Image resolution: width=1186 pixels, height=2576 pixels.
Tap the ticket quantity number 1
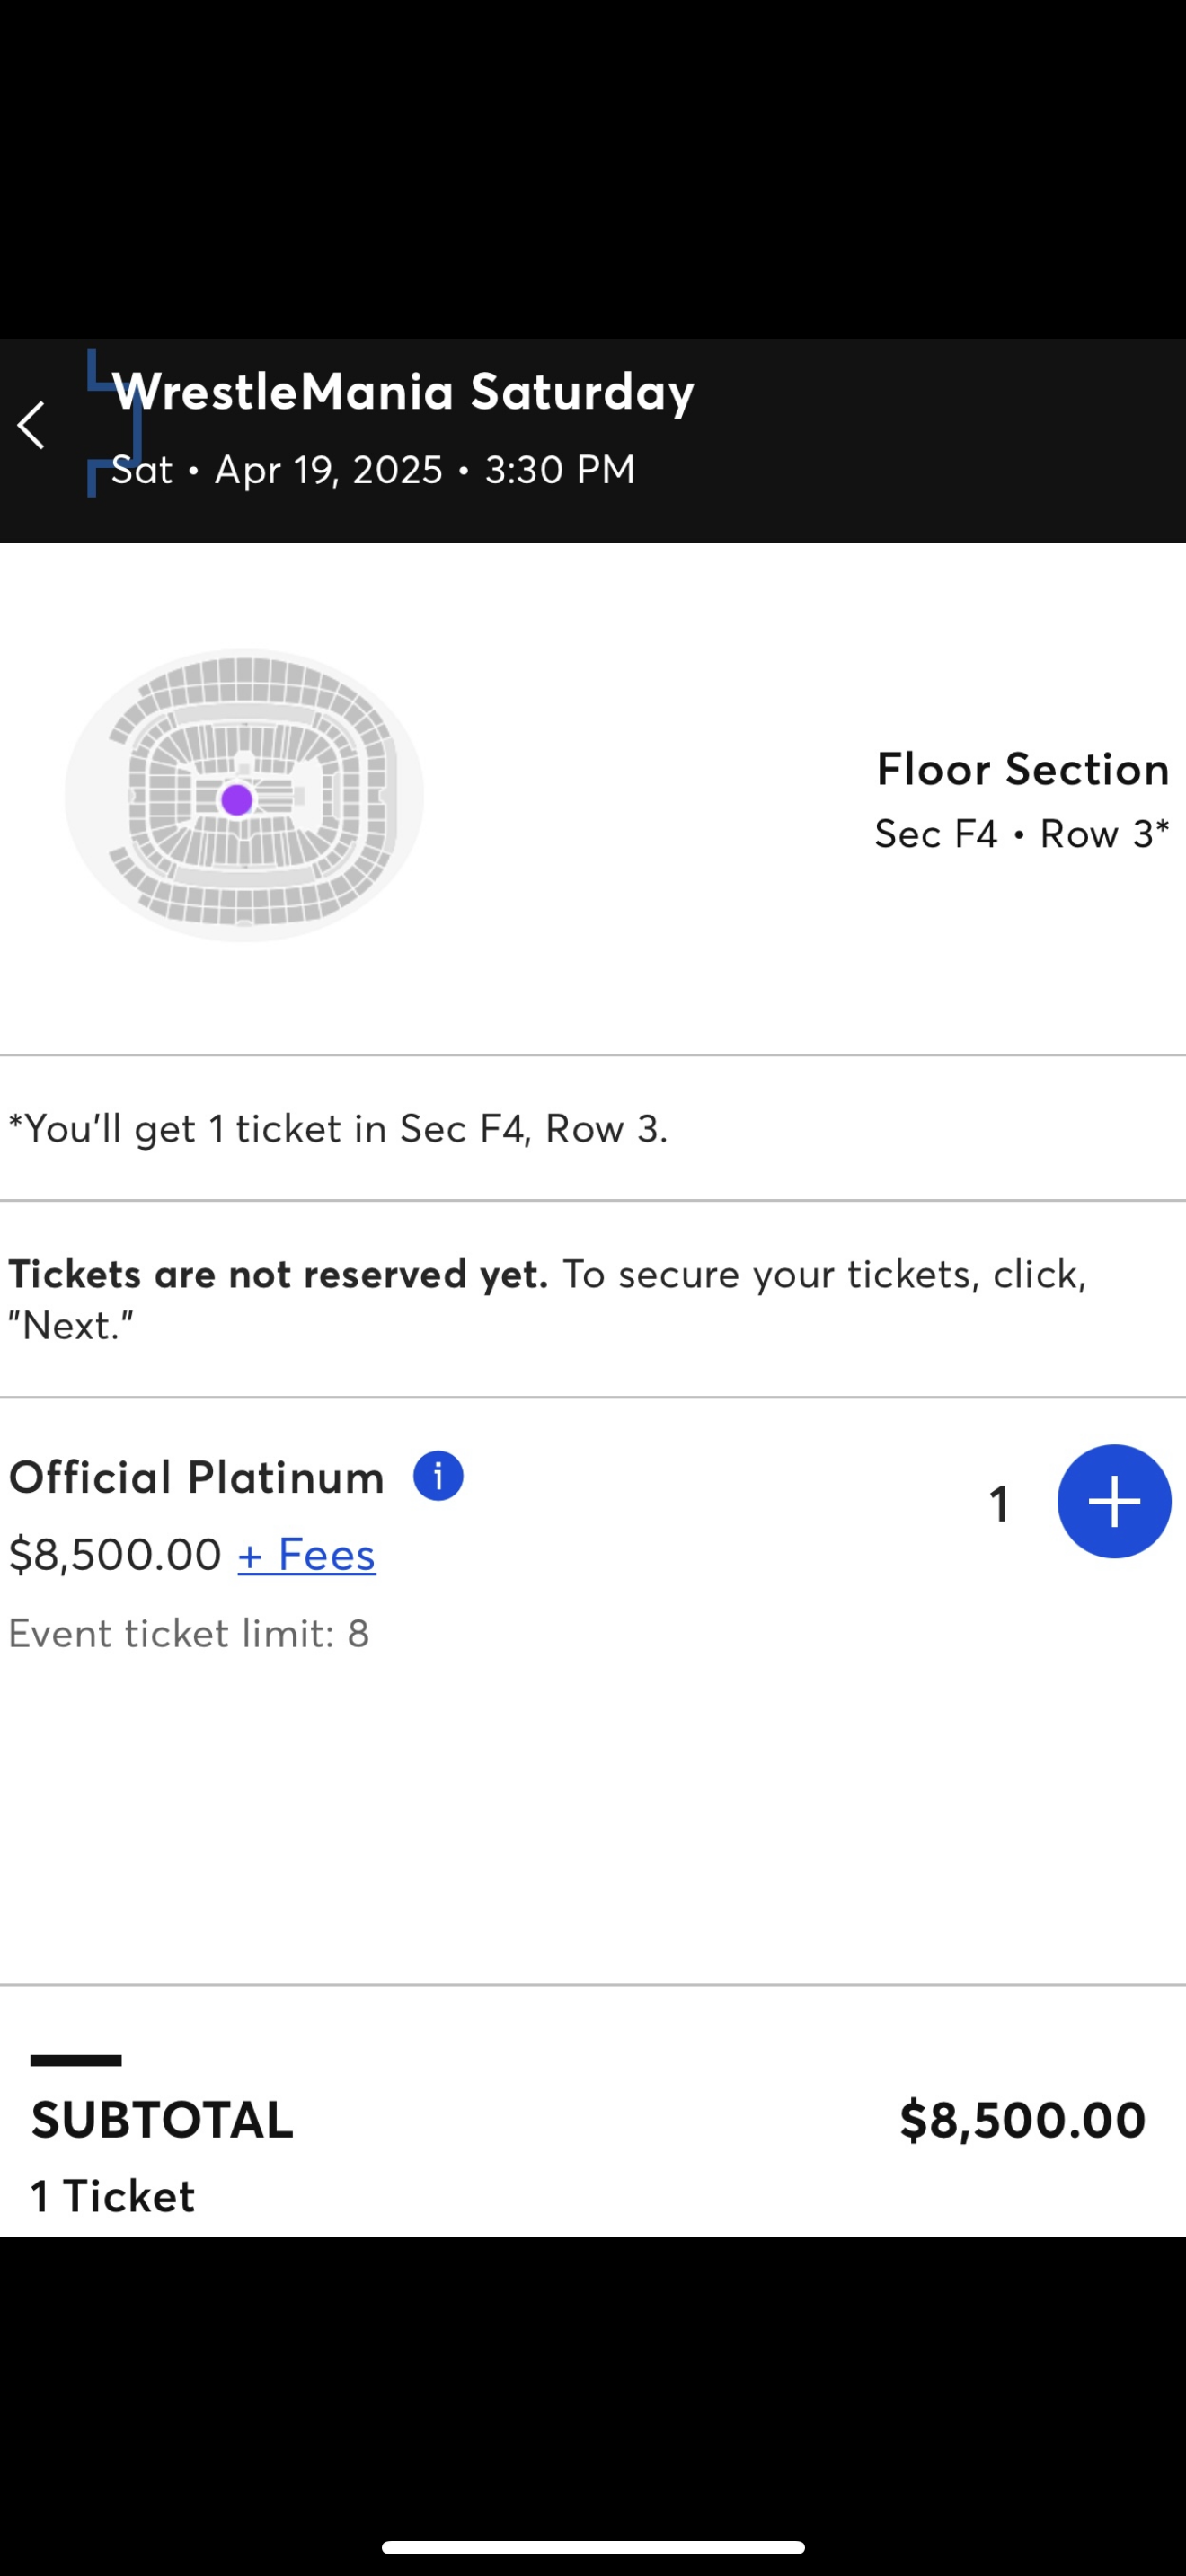click(x=998, y=1503)
